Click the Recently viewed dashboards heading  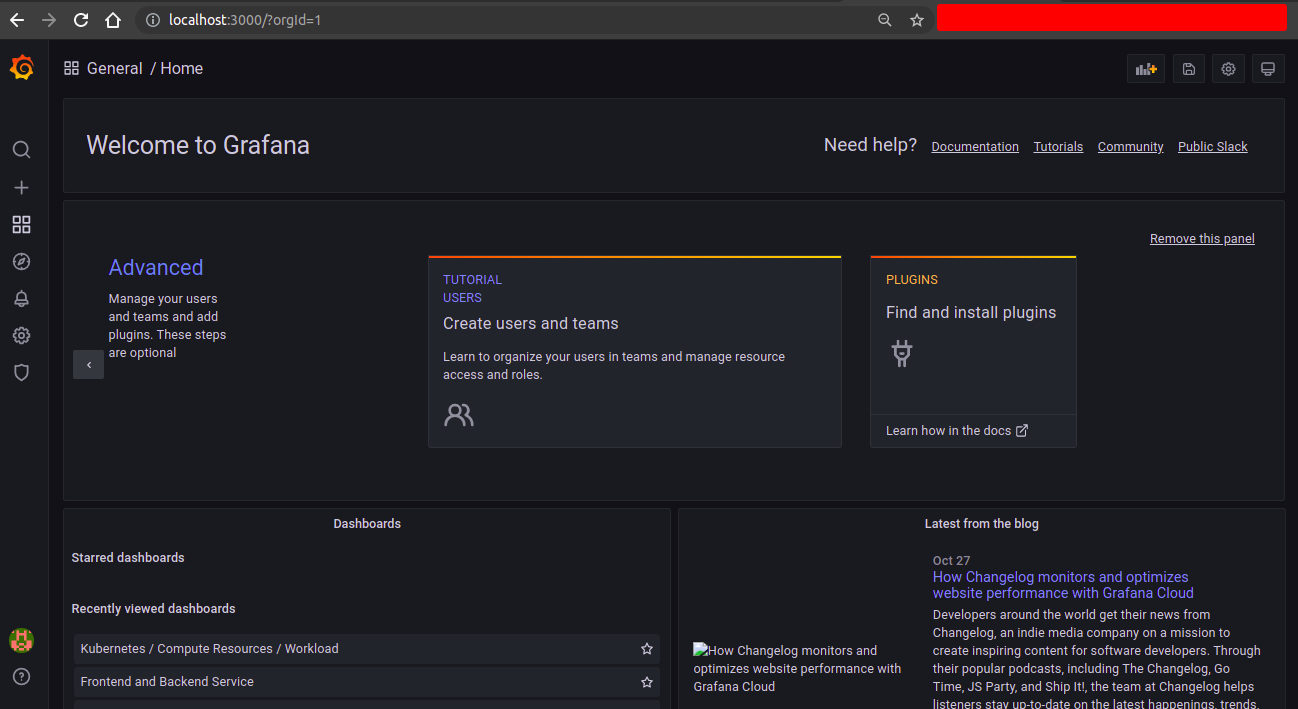[153, 609]
